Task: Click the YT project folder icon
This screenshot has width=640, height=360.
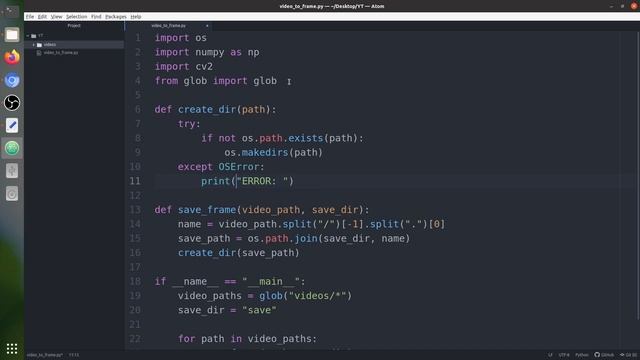Action: pos(34,36)
